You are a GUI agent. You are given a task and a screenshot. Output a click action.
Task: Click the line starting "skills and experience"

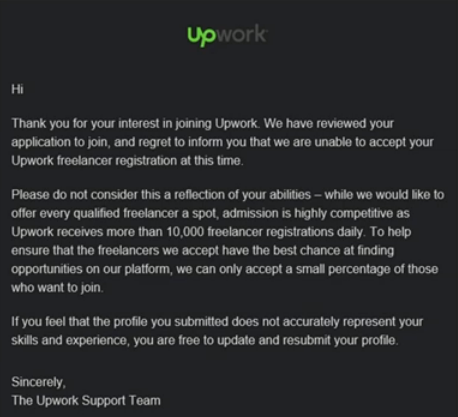pos(205,341)
